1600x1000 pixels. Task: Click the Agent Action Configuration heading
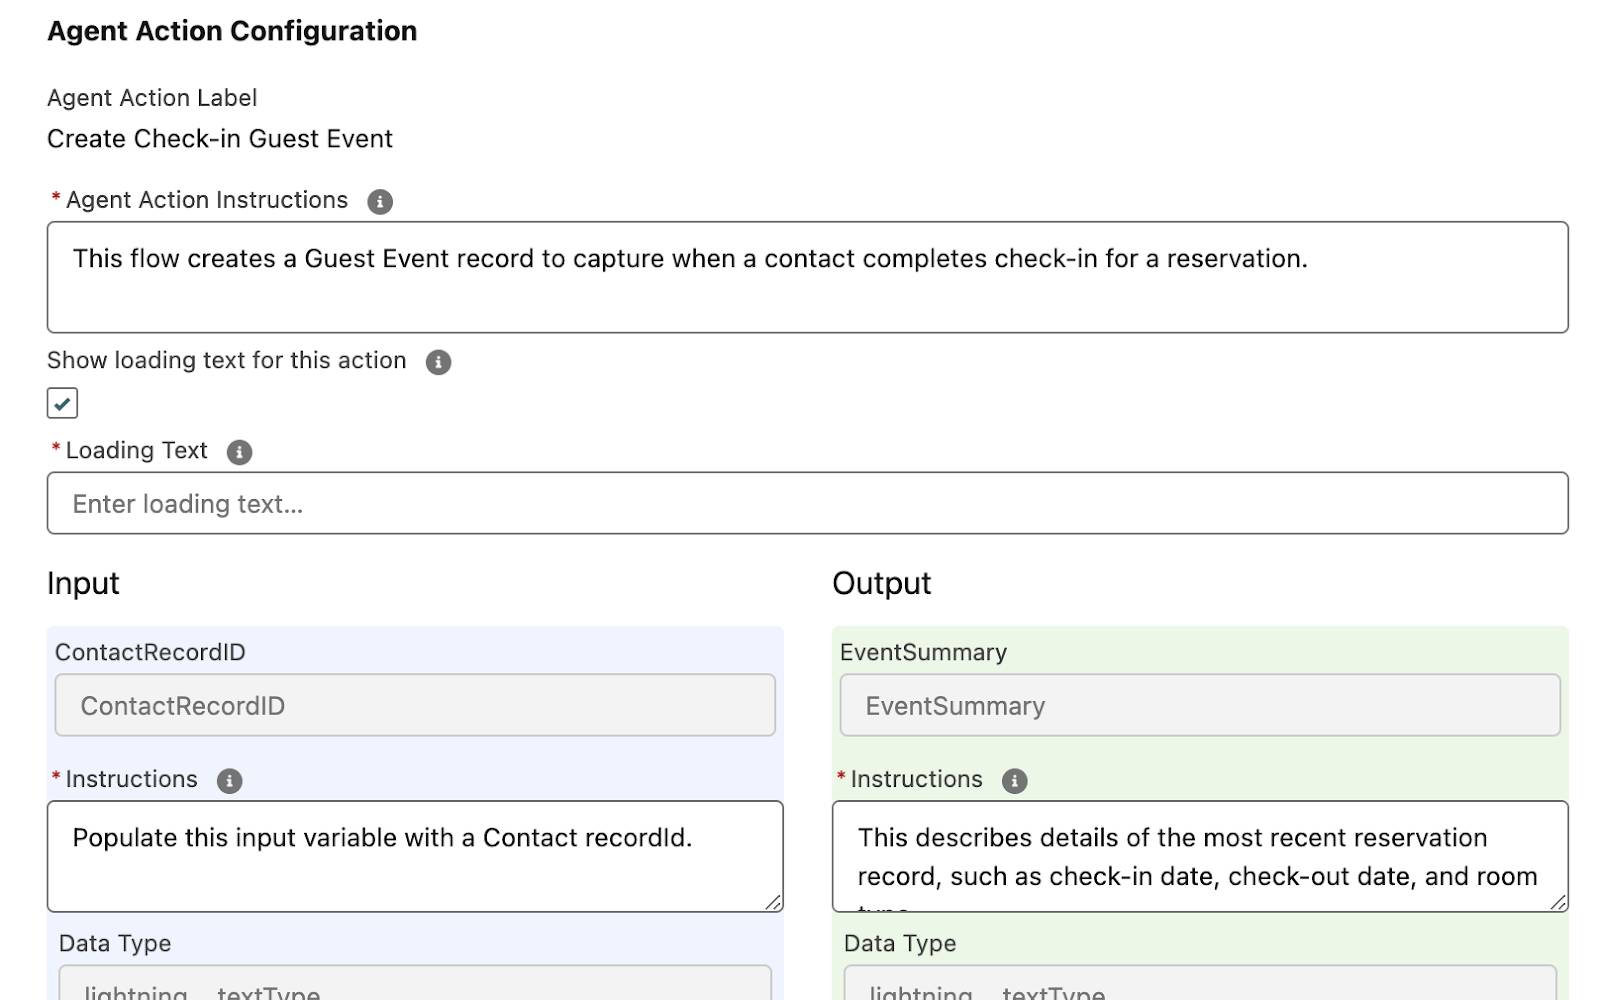pyautogui.click(x=231, y=30)
